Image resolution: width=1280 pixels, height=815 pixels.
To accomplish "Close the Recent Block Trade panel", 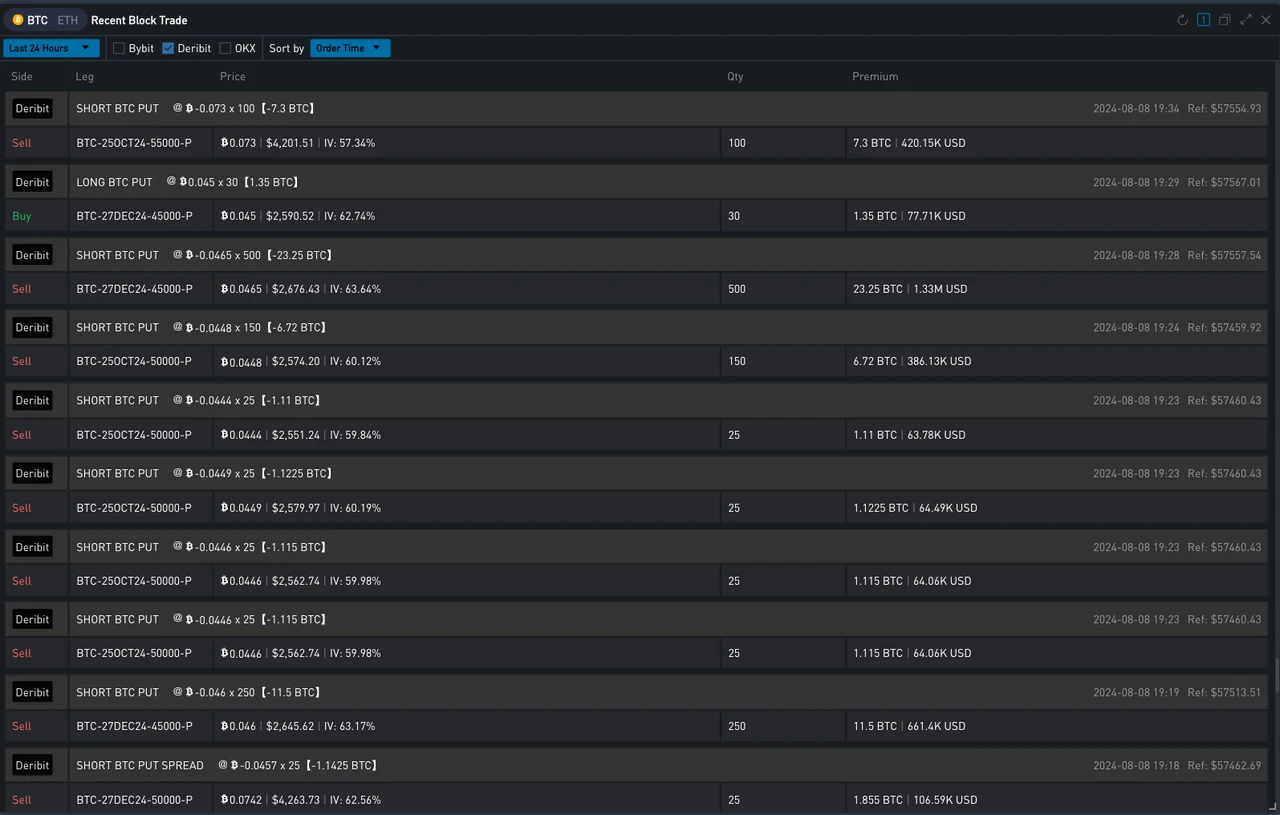I will tap(1266, 20).
